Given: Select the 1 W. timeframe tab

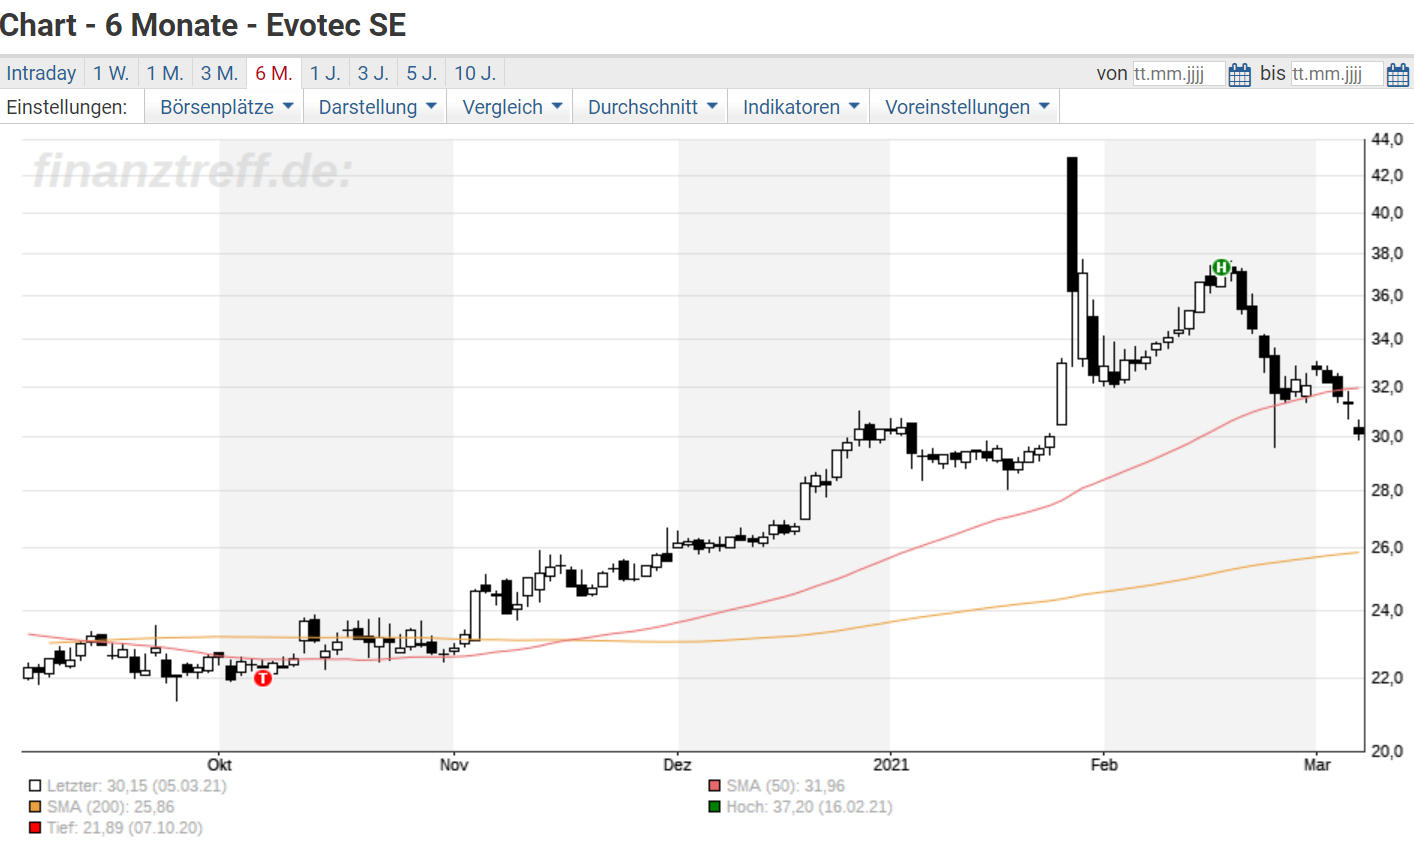Looking at the screenshot, I should pos(111,73).
